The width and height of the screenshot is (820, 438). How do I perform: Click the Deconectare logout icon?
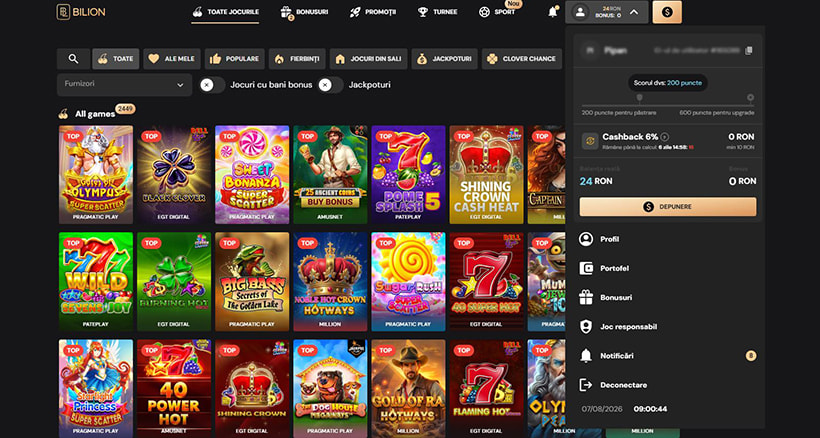[x=586, y=385]
